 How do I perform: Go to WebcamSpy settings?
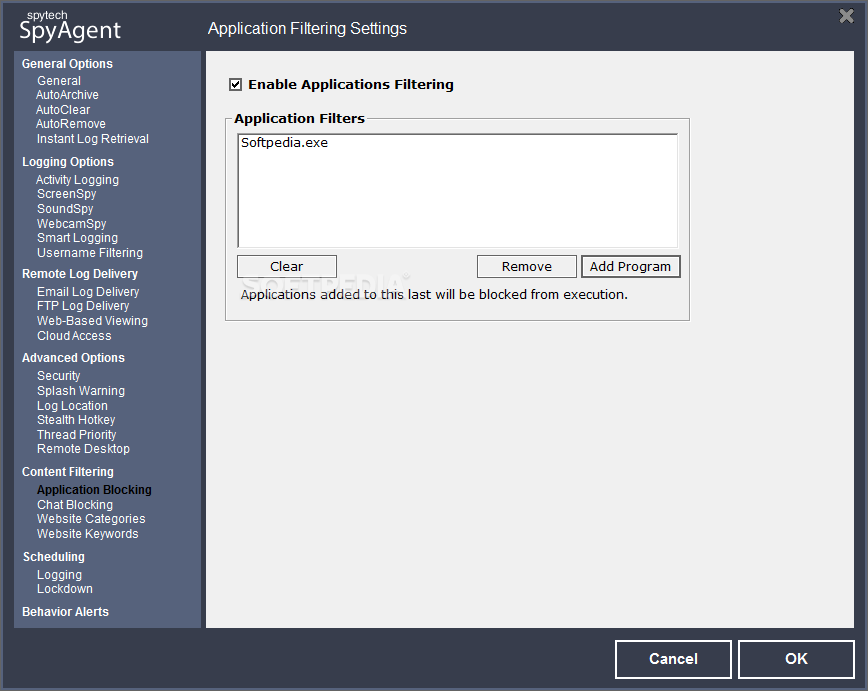tap(71, 224)
